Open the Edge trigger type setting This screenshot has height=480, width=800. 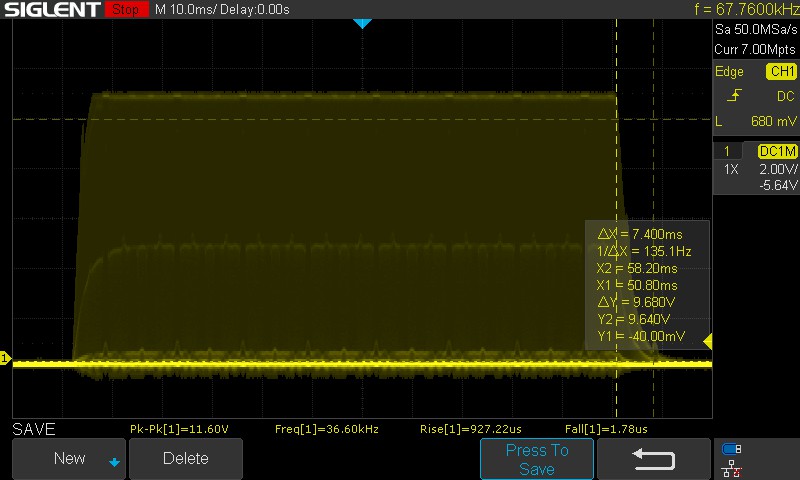coord(729,71)
